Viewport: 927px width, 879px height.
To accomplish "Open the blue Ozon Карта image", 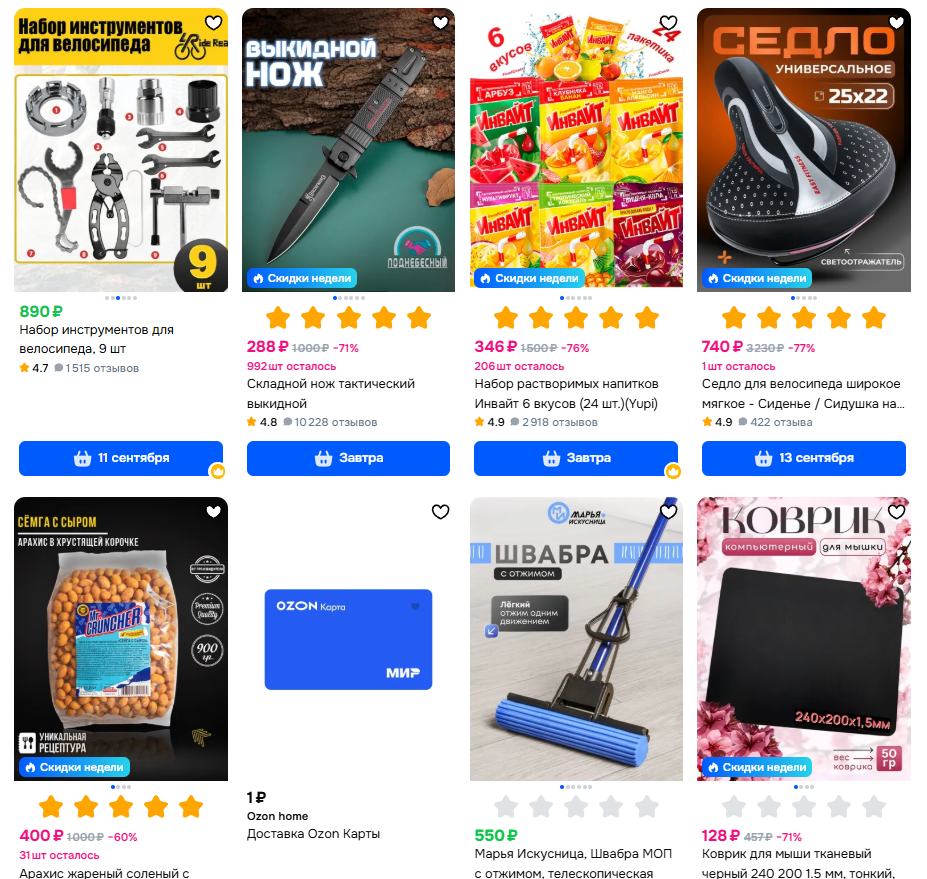I will click(348, 640).
